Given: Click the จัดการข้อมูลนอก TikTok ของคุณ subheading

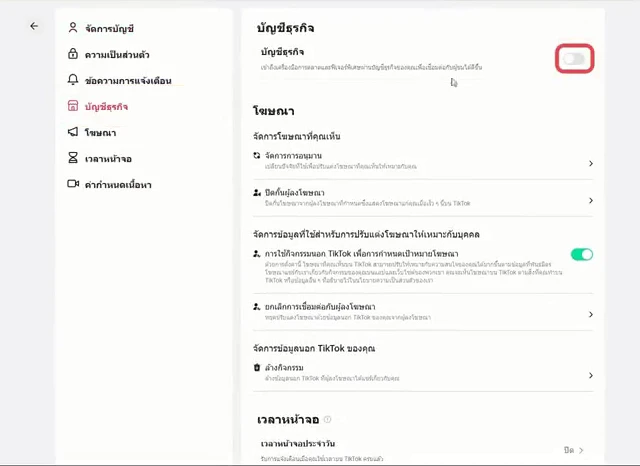Looking at the screenshot, I should 314,348.
